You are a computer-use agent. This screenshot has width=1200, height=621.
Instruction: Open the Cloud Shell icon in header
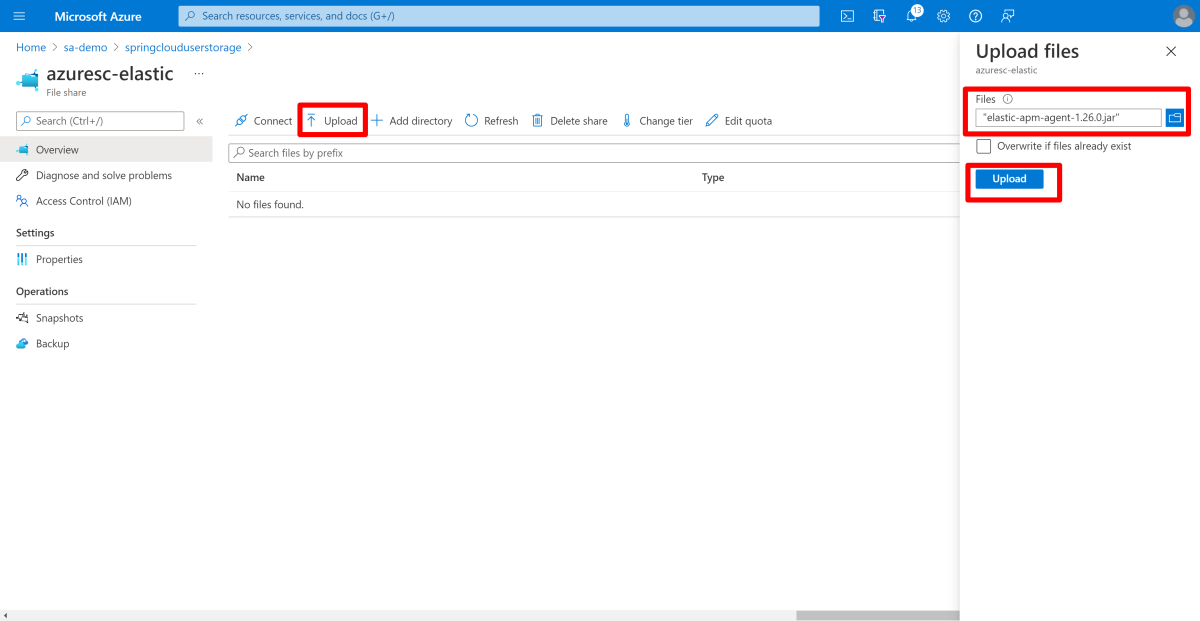click(847, 16)
